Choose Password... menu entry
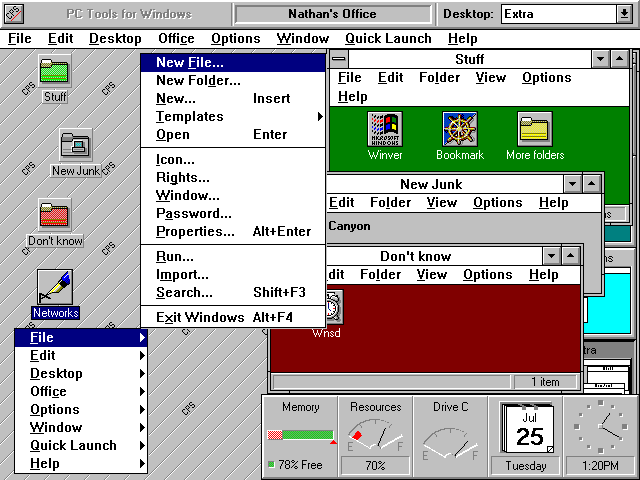Viewport: 640px width, 480px height. click(233, 213)
